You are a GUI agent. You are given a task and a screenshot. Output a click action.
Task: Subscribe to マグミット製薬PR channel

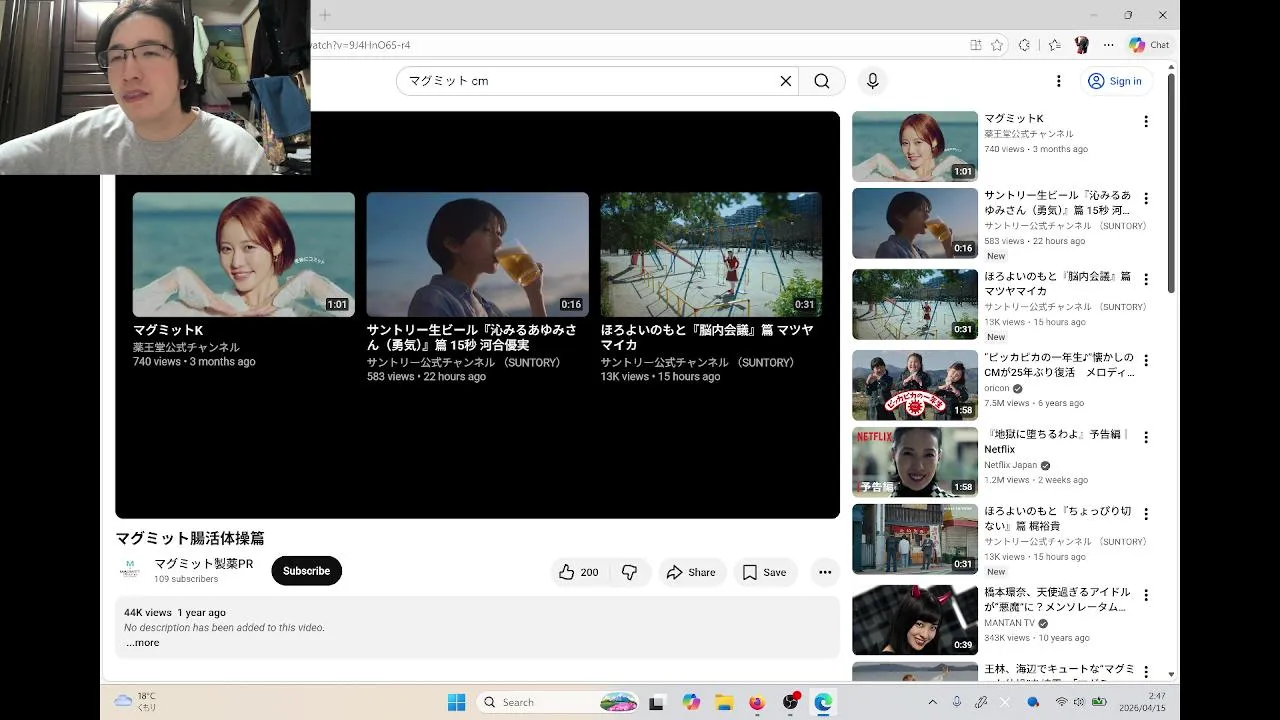(x=306, y=571)
